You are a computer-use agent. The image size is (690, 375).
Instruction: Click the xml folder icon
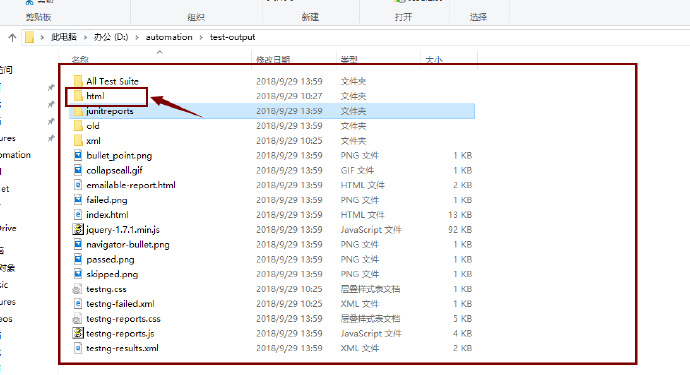[x=78, y=141]
